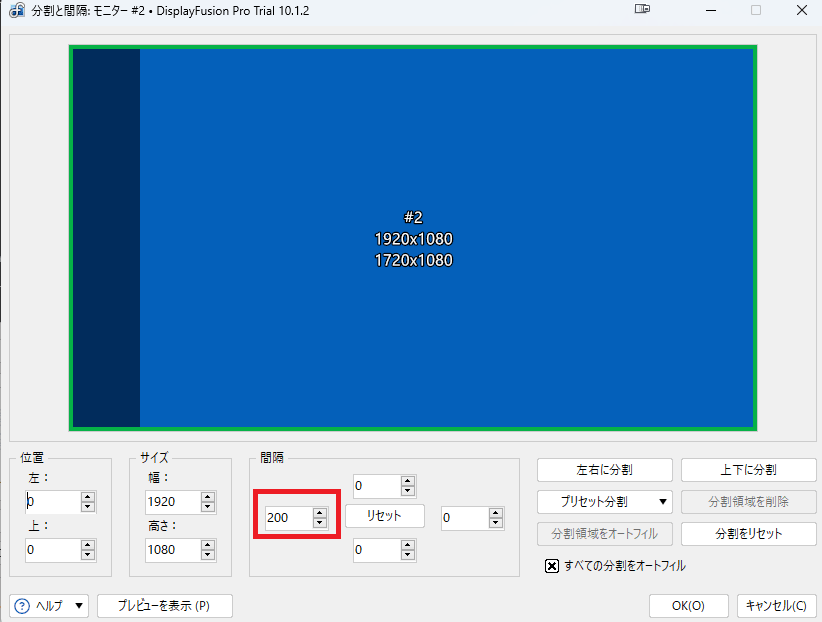Toggle すべての分割をオートフィル checkbox
Viewport: 822px width, 622px height.
click(551, 566)
